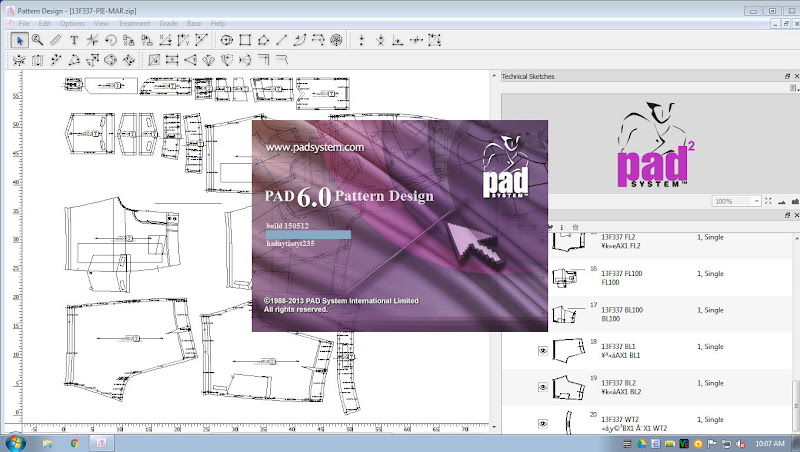800x452 pixels.
Task: Select piece thumbnail 13F337 BL100
Action: click(565, 314)
